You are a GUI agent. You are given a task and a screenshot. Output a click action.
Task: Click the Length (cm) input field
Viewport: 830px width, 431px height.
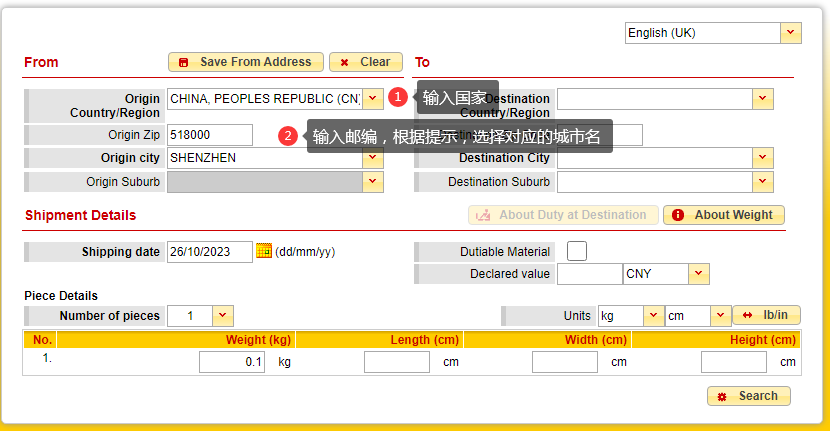397,362
